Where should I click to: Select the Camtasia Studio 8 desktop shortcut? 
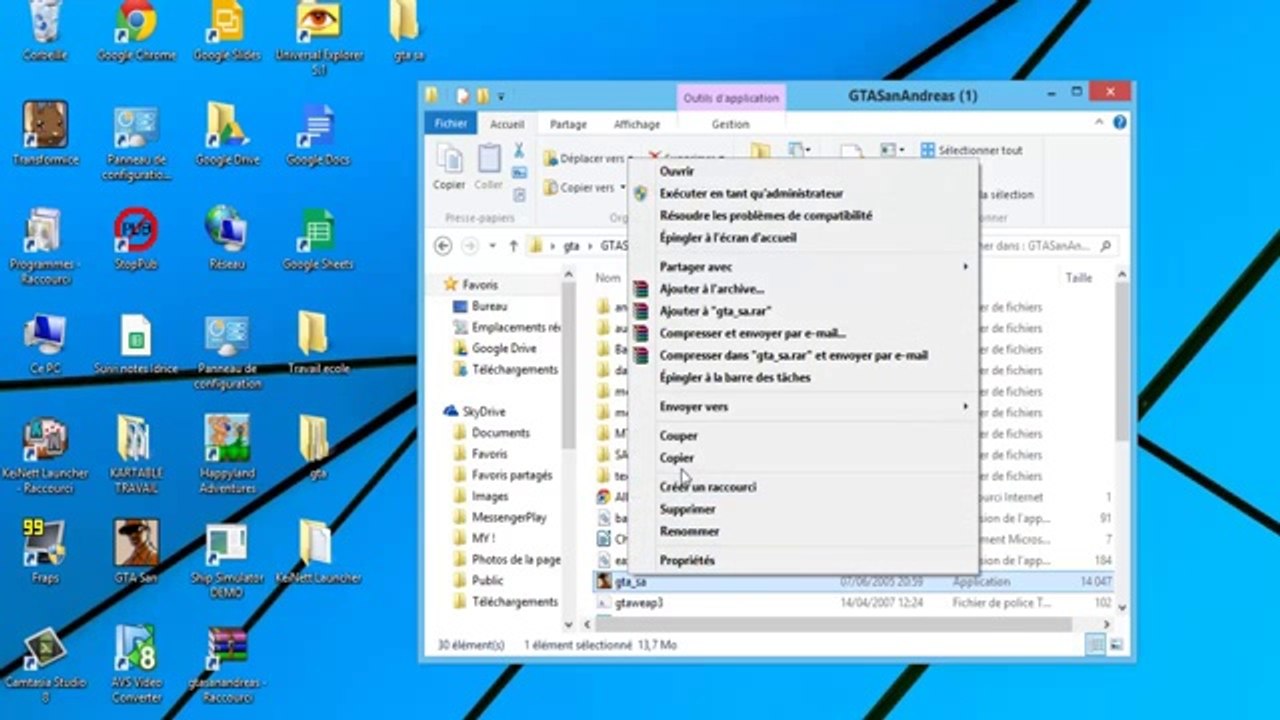45,665
